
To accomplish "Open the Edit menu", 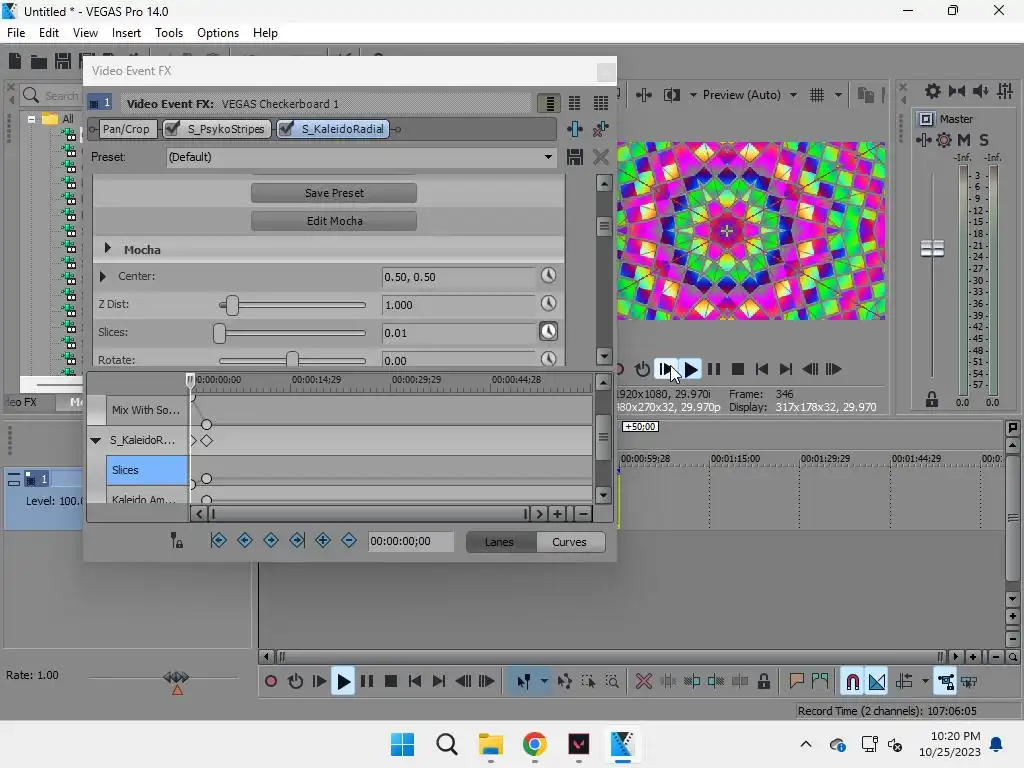I will tap(49, 33).
